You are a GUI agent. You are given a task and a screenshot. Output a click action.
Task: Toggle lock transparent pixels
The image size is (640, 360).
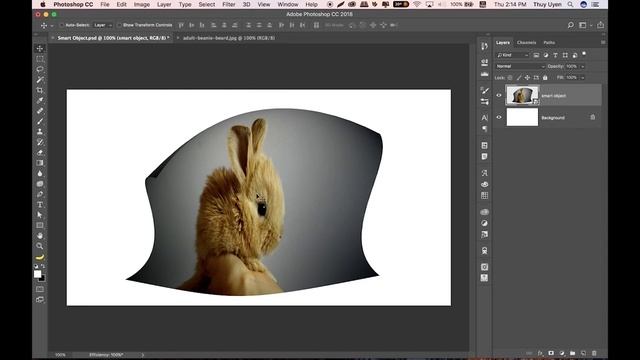(x=510, y=78)
